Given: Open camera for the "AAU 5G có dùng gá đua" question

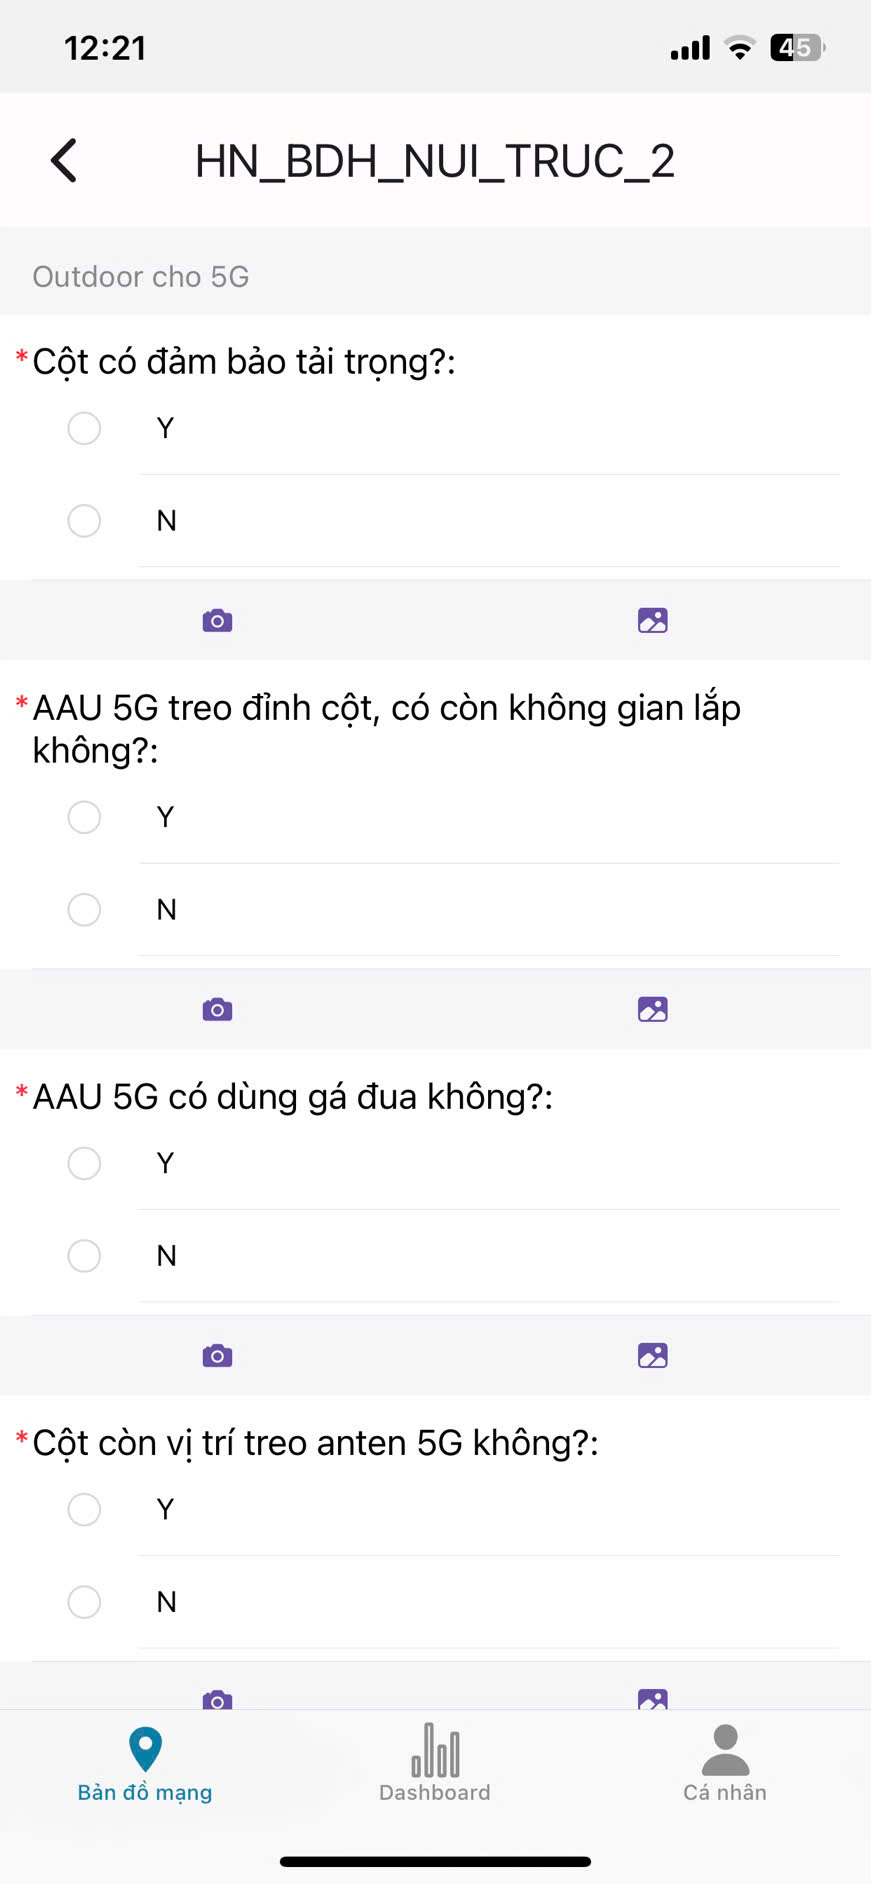Looking at the screenshot, I should (217, 1356).
